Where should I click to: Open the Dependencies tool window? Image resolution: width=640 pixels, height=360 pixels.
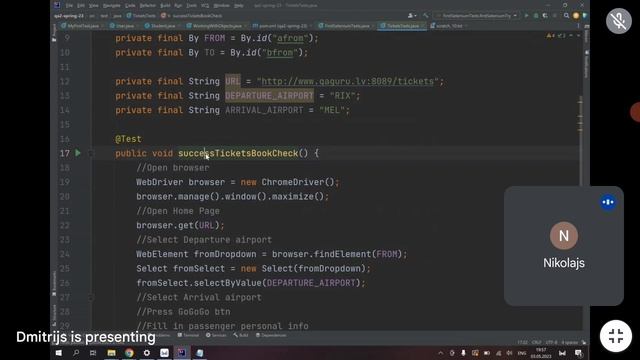[271, 335]
